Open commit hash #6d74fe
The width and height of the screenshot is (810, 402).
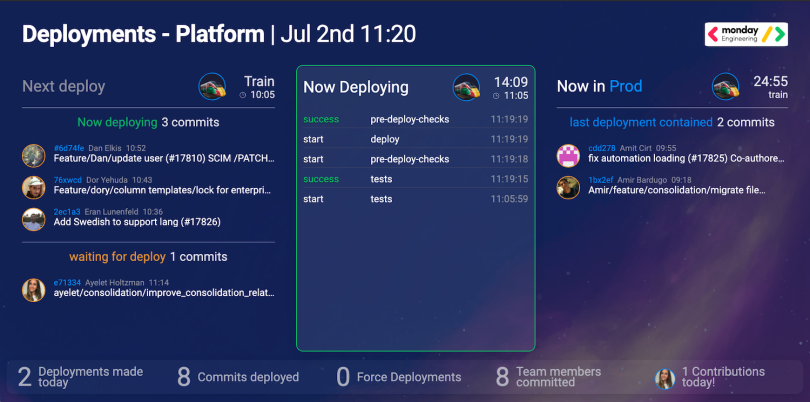coord(69,148)
